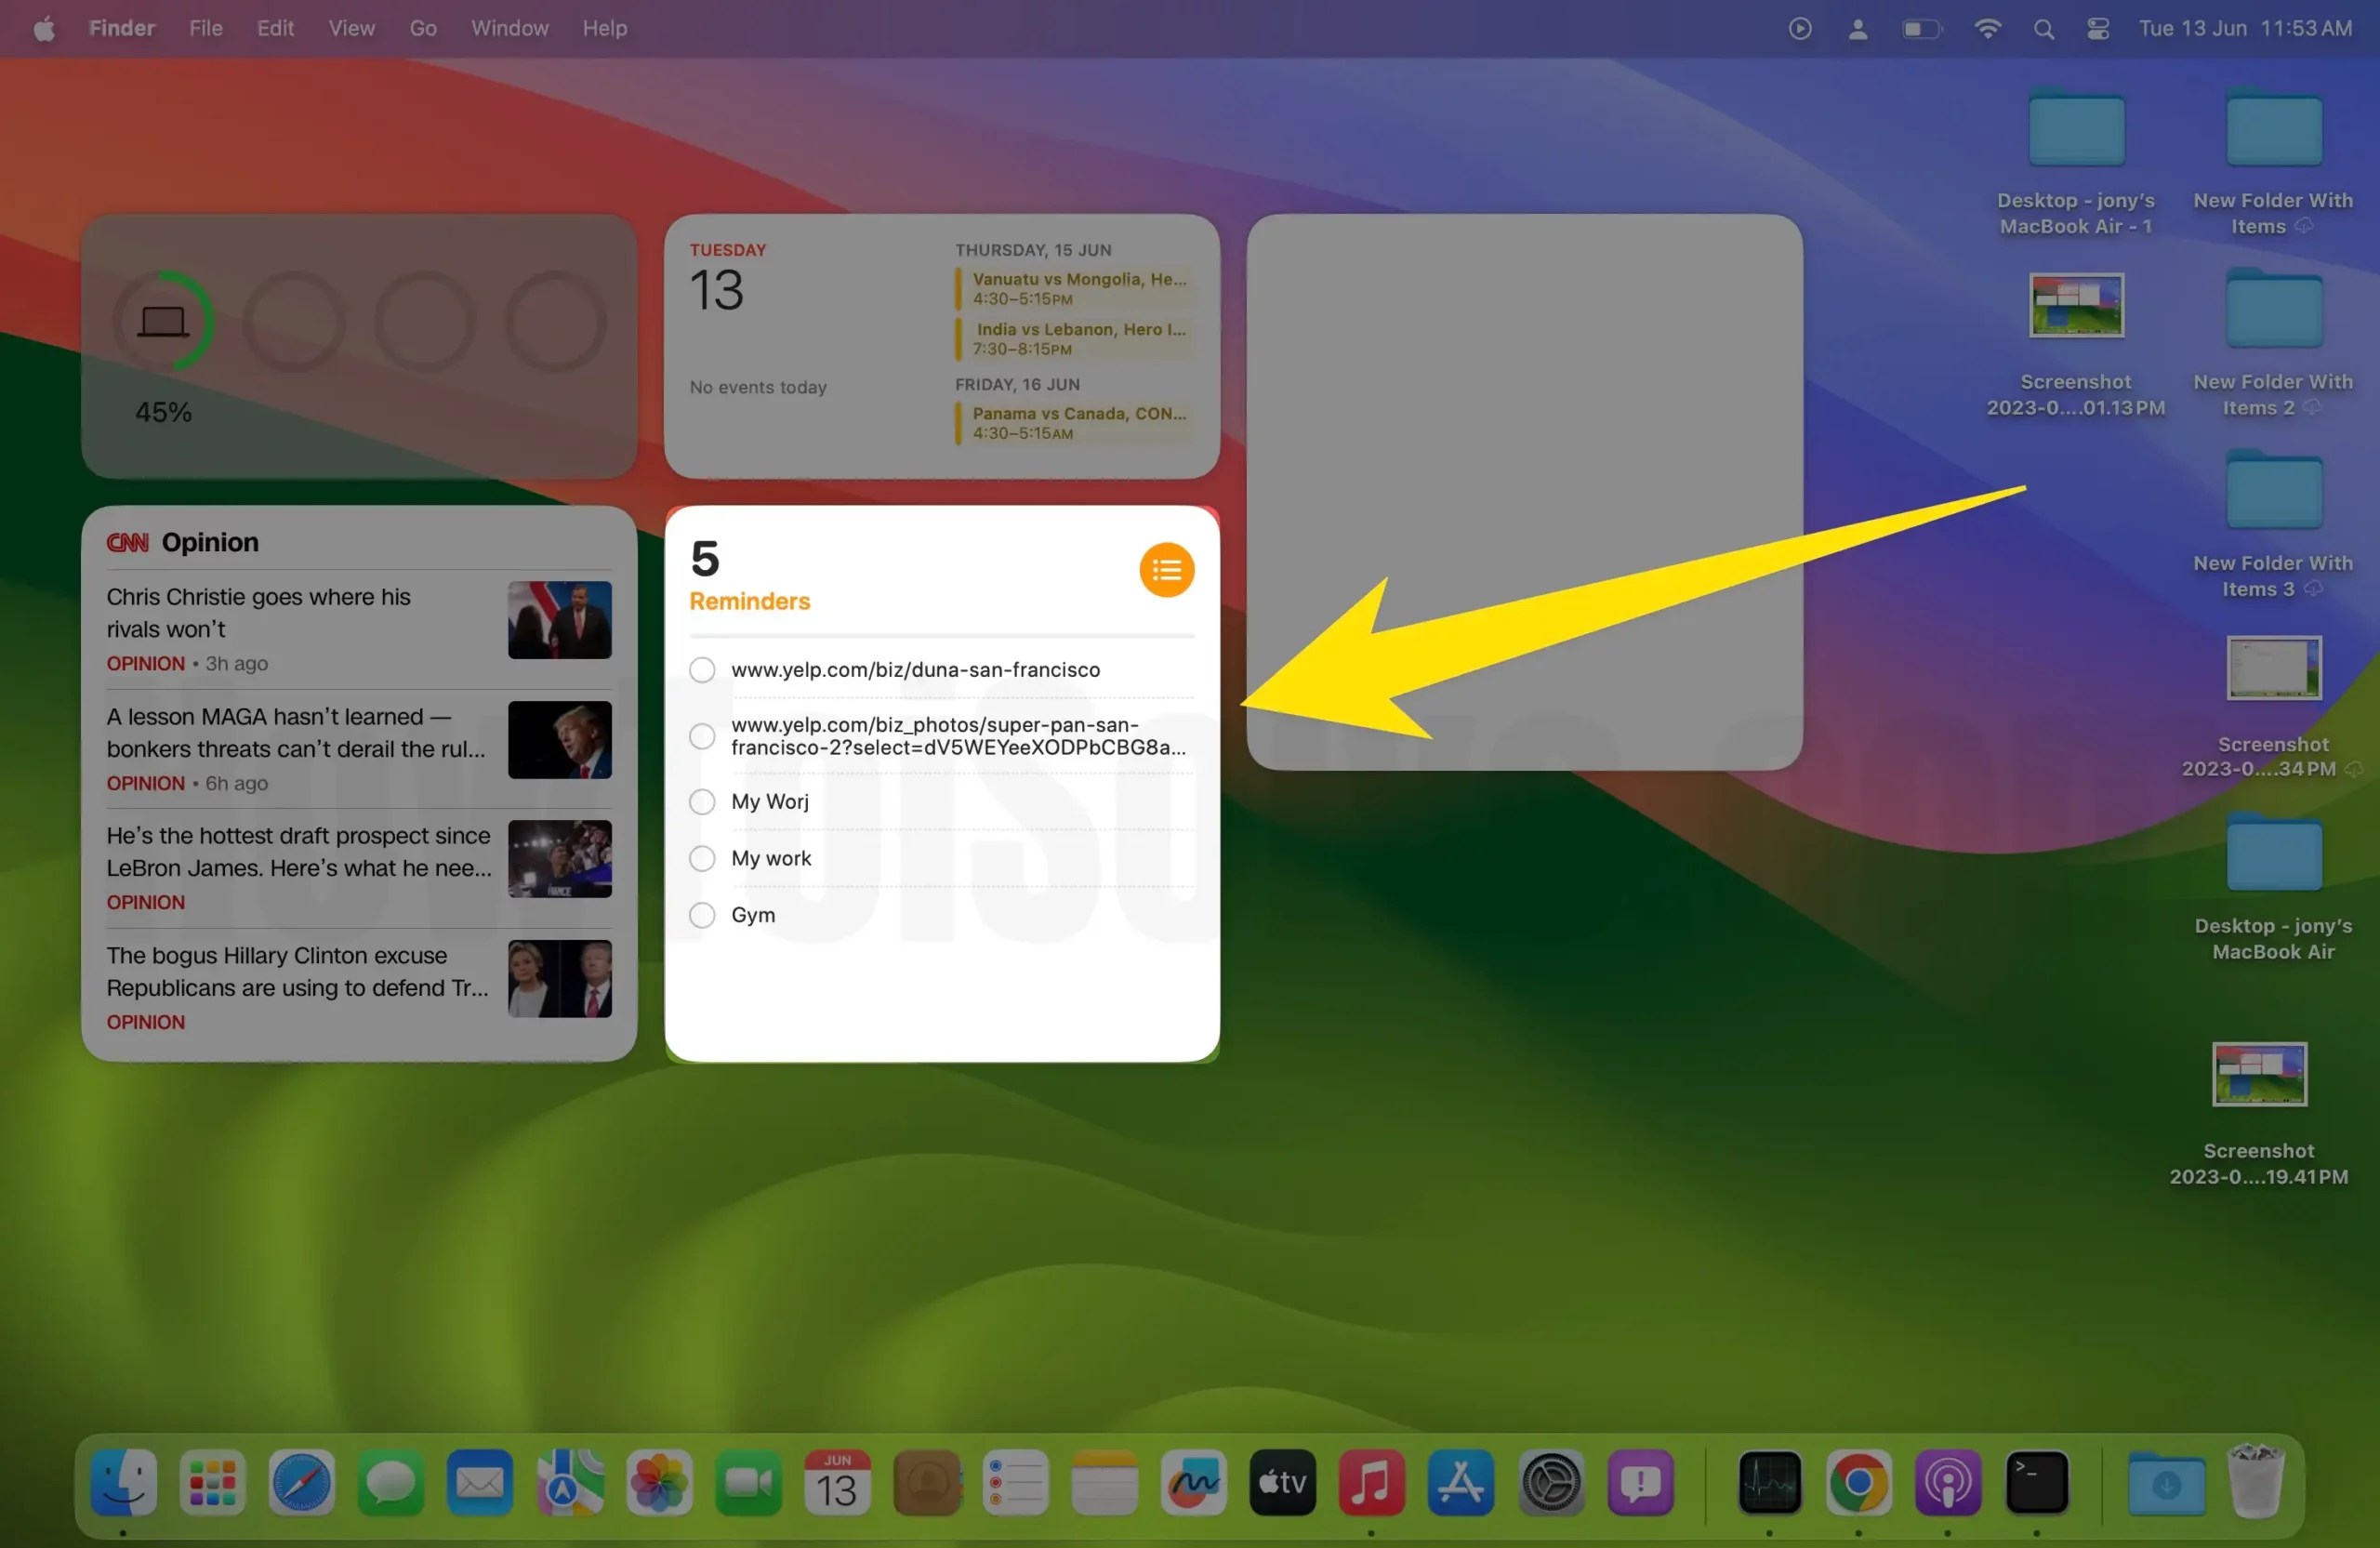Screen dimensions: 2380x1548
Task: Click user account icon in menu bar
Action: [x=1857, y=29]
